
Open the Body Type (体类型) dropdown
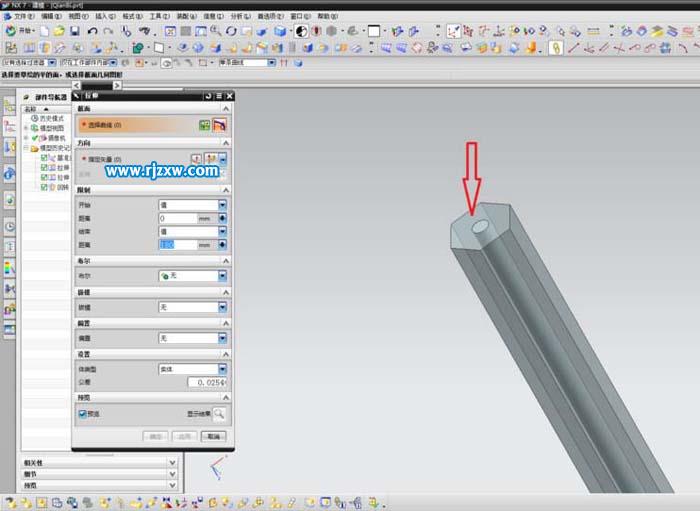pos(222,369)
